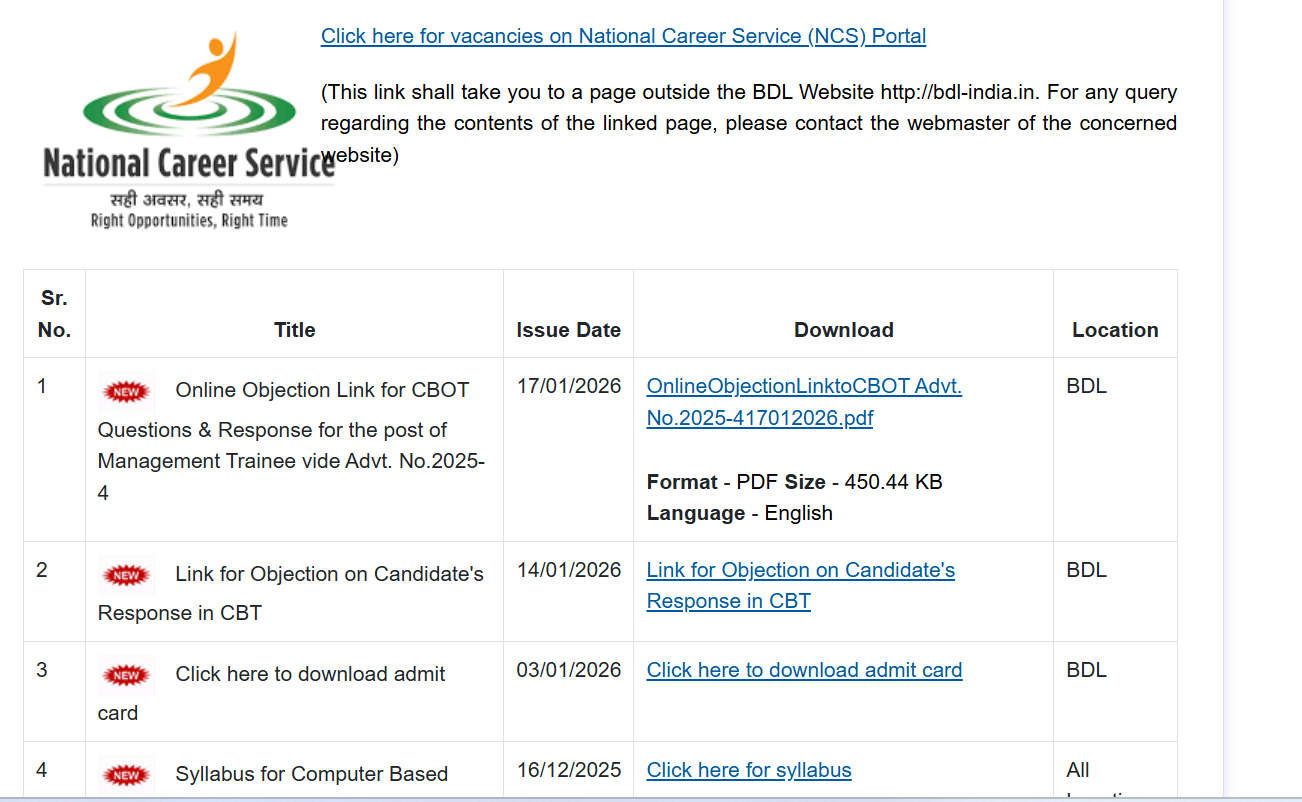Click the 16/12/2025 issue date cell
The width and height of the screenshot is (1302, 802).
pyautogui.click(x=569, y=770)
